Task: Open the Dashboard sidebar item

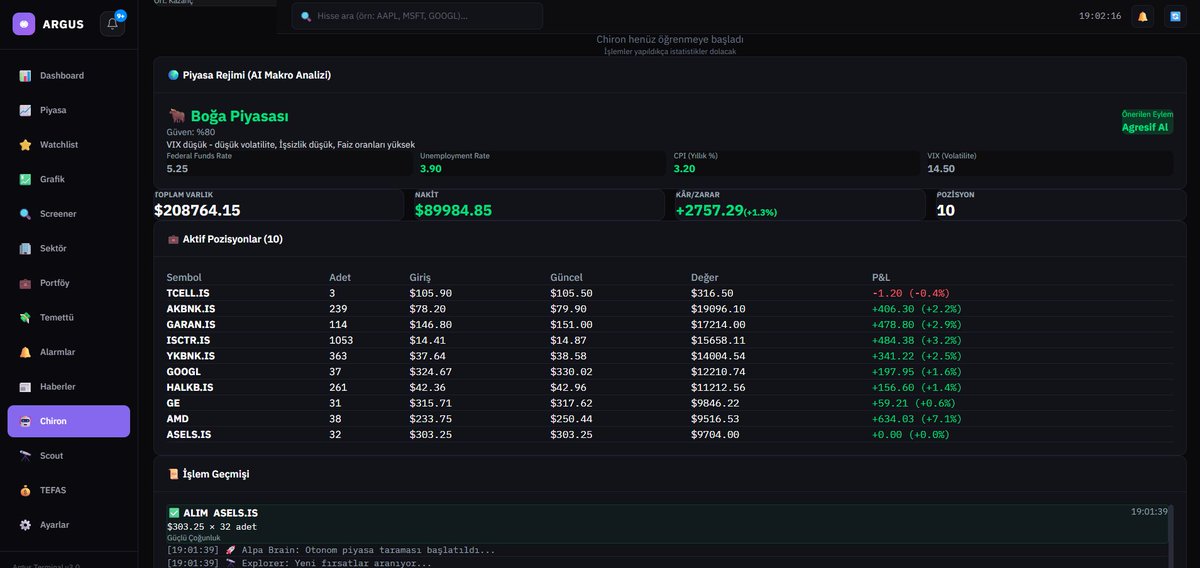Action: point(68,76)
